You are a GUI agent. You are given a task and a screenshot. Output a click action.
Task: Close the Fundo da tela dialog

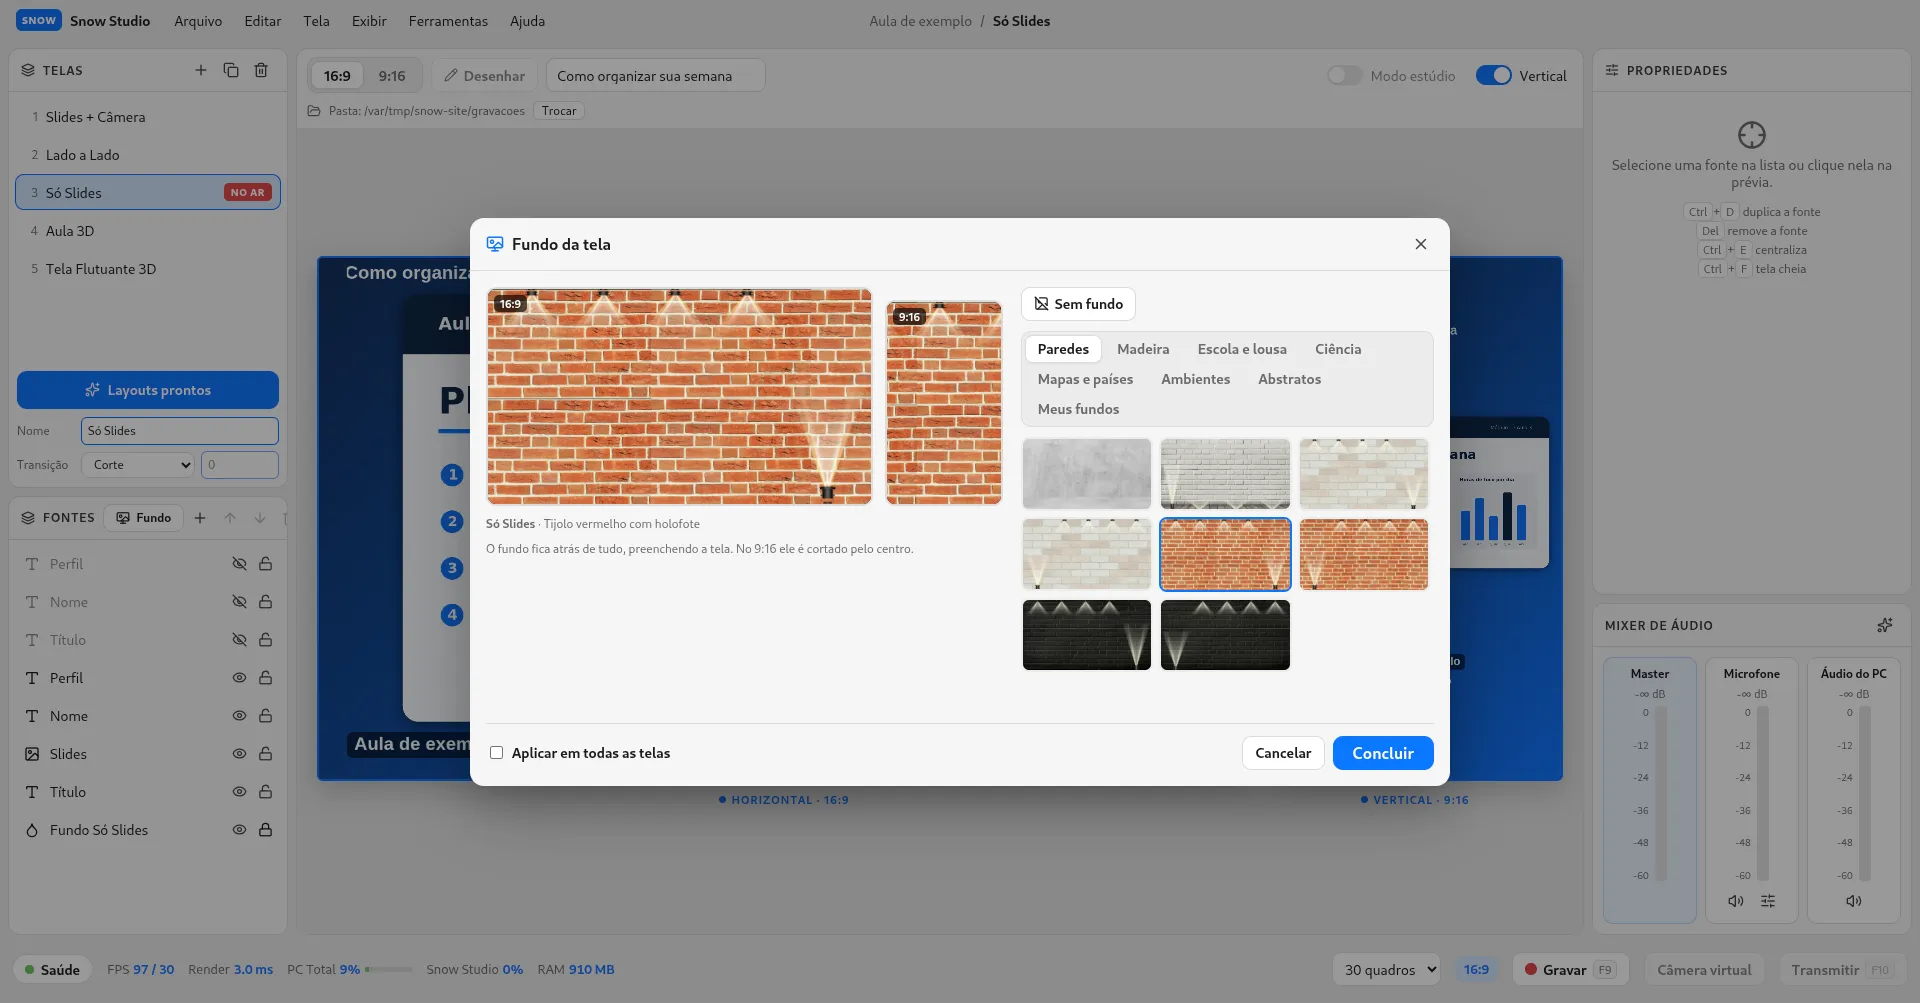coord(1421,244)
